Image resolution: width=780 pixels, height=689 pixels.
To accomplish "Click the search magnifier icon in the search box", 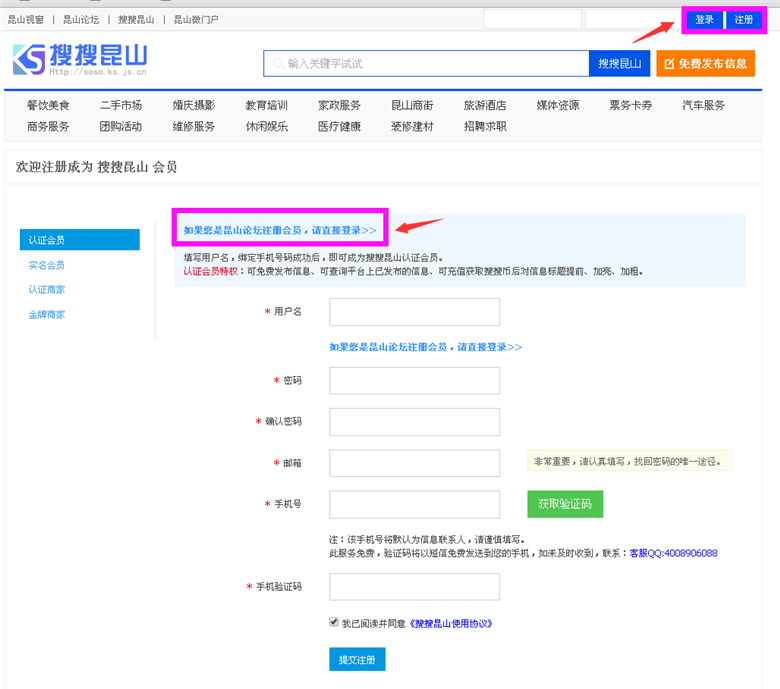I will point(279,64).
